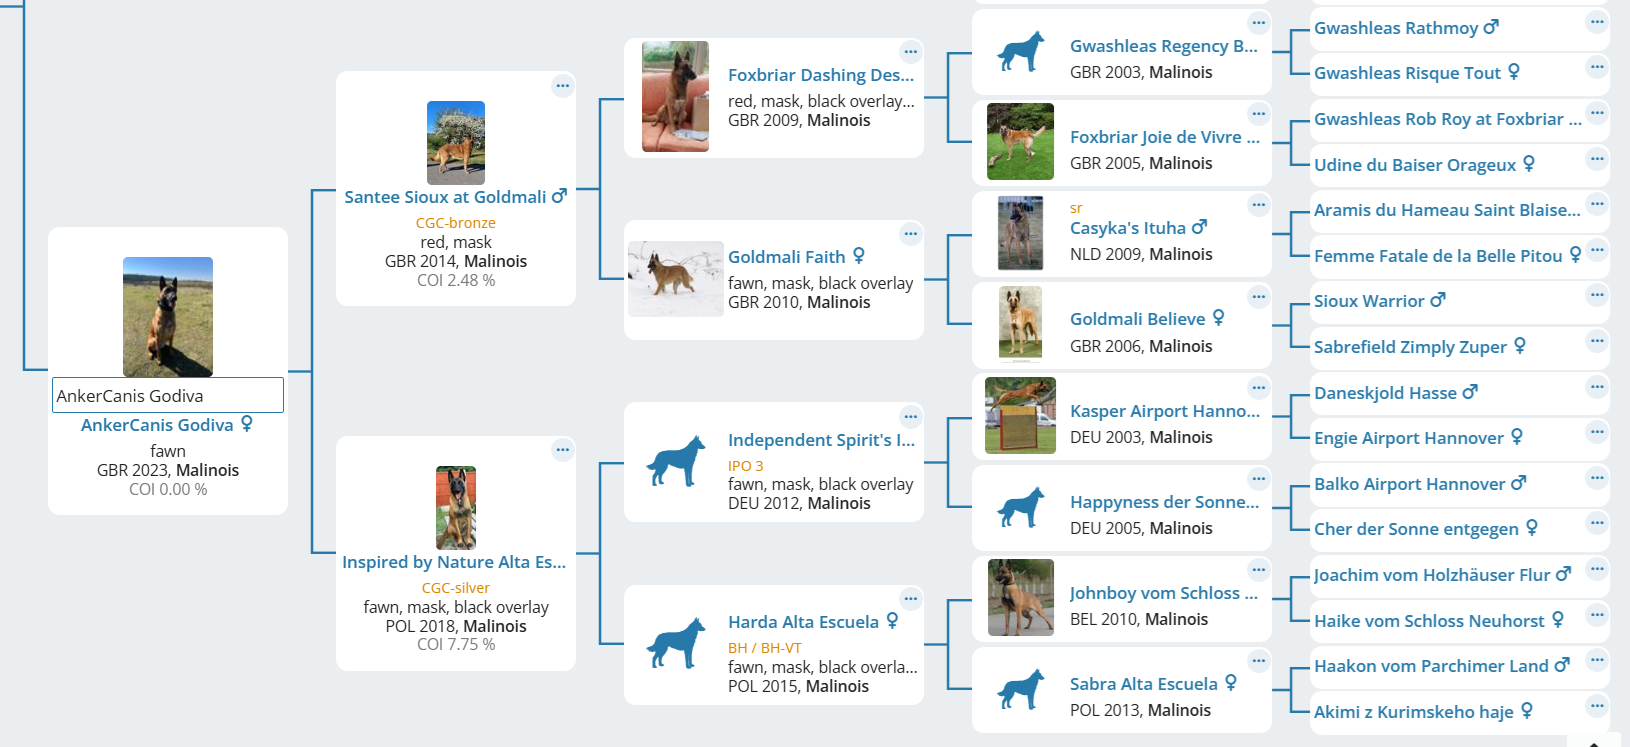Click dog silhouette icon for Gwashleas Regency
1630x747 pixels.
(x=1021, y=52)
